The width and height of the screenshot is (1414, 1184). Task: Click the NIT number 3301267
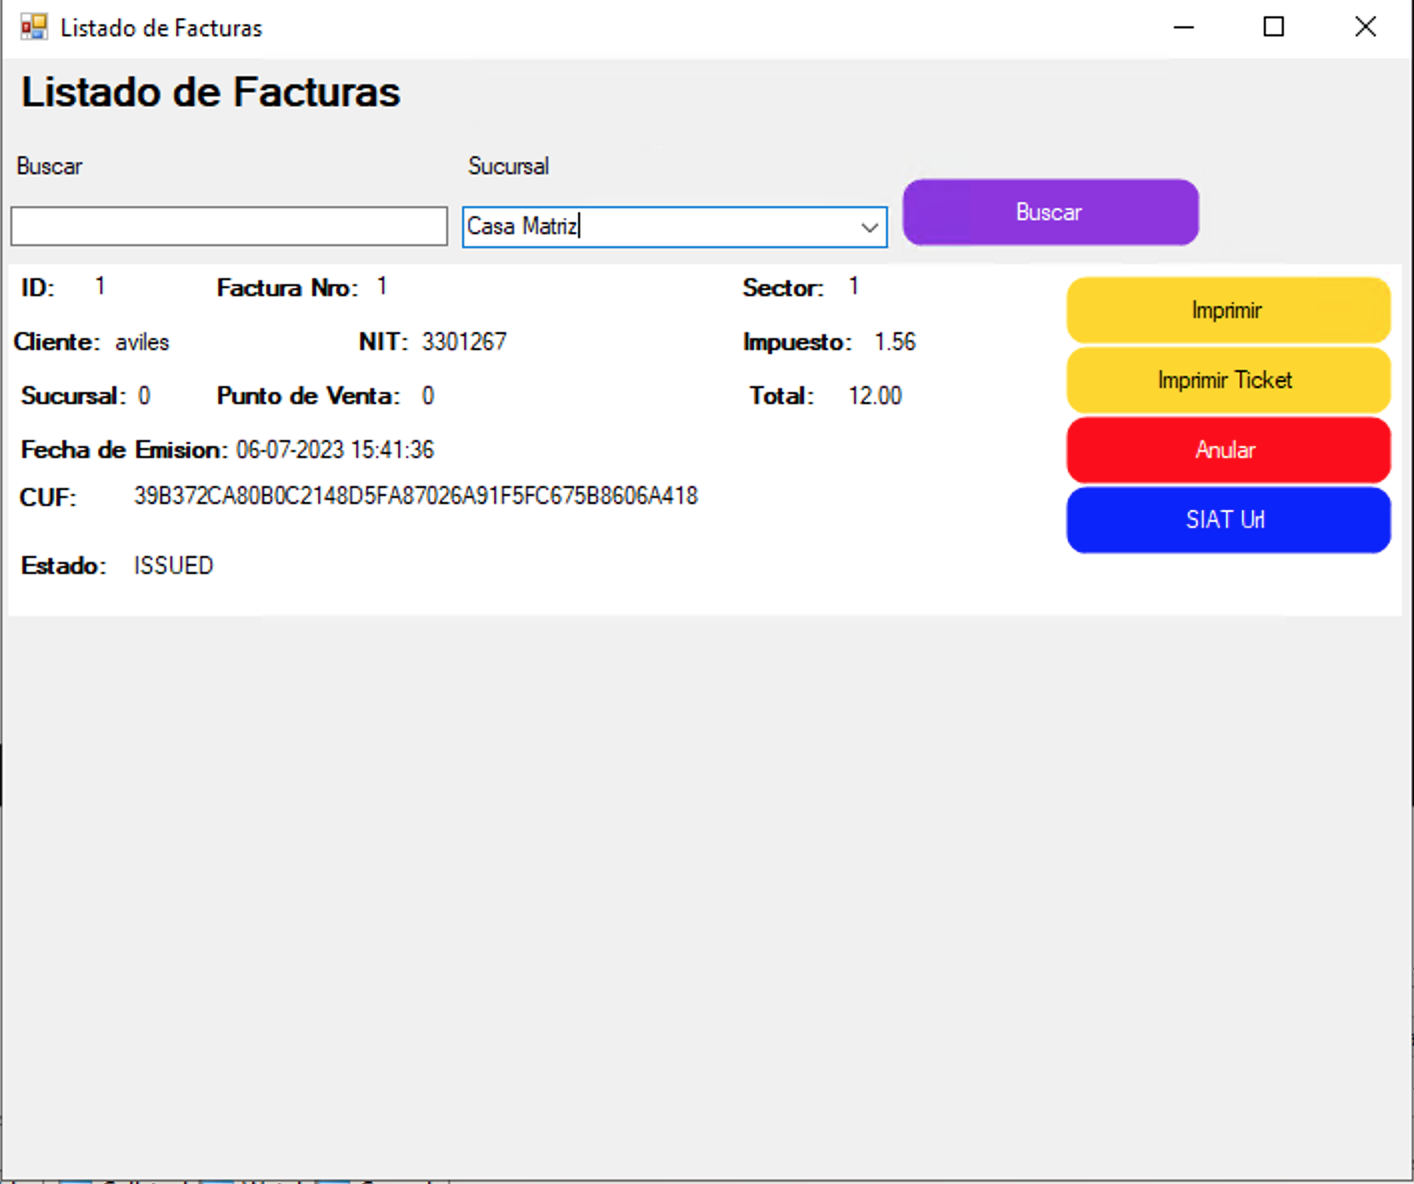(x=464, y=342)
